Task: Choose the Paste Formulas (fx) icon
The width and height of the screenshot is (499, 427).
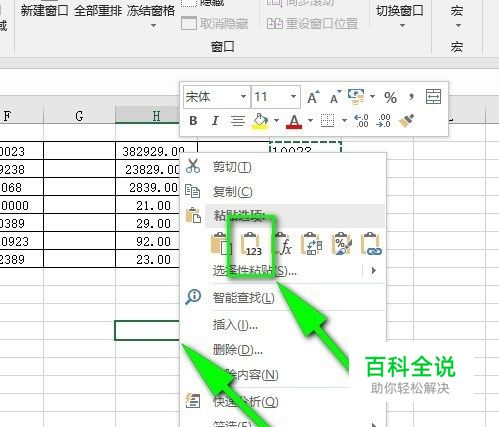Action: (x=282, y=245)
